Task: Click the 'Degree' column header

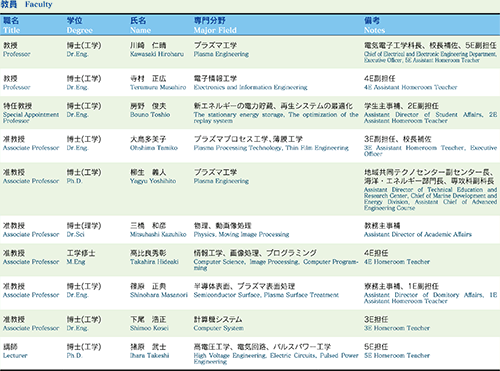Action: [80, 30]
